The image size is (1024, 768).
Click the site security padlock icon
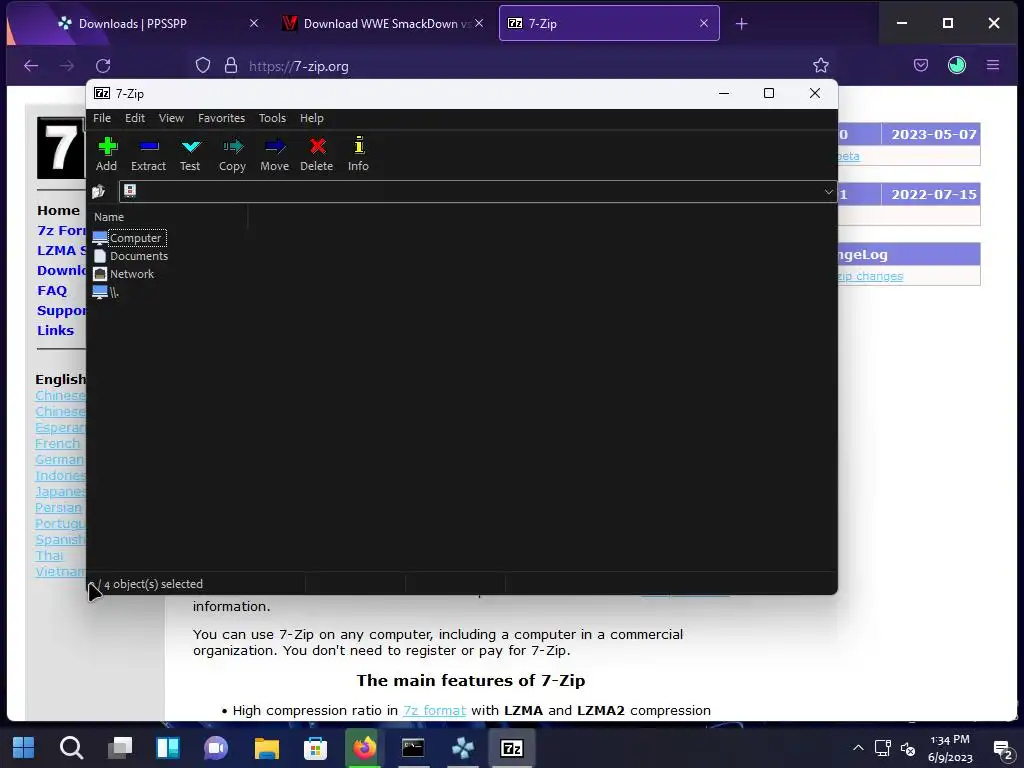tap(231, 65)
